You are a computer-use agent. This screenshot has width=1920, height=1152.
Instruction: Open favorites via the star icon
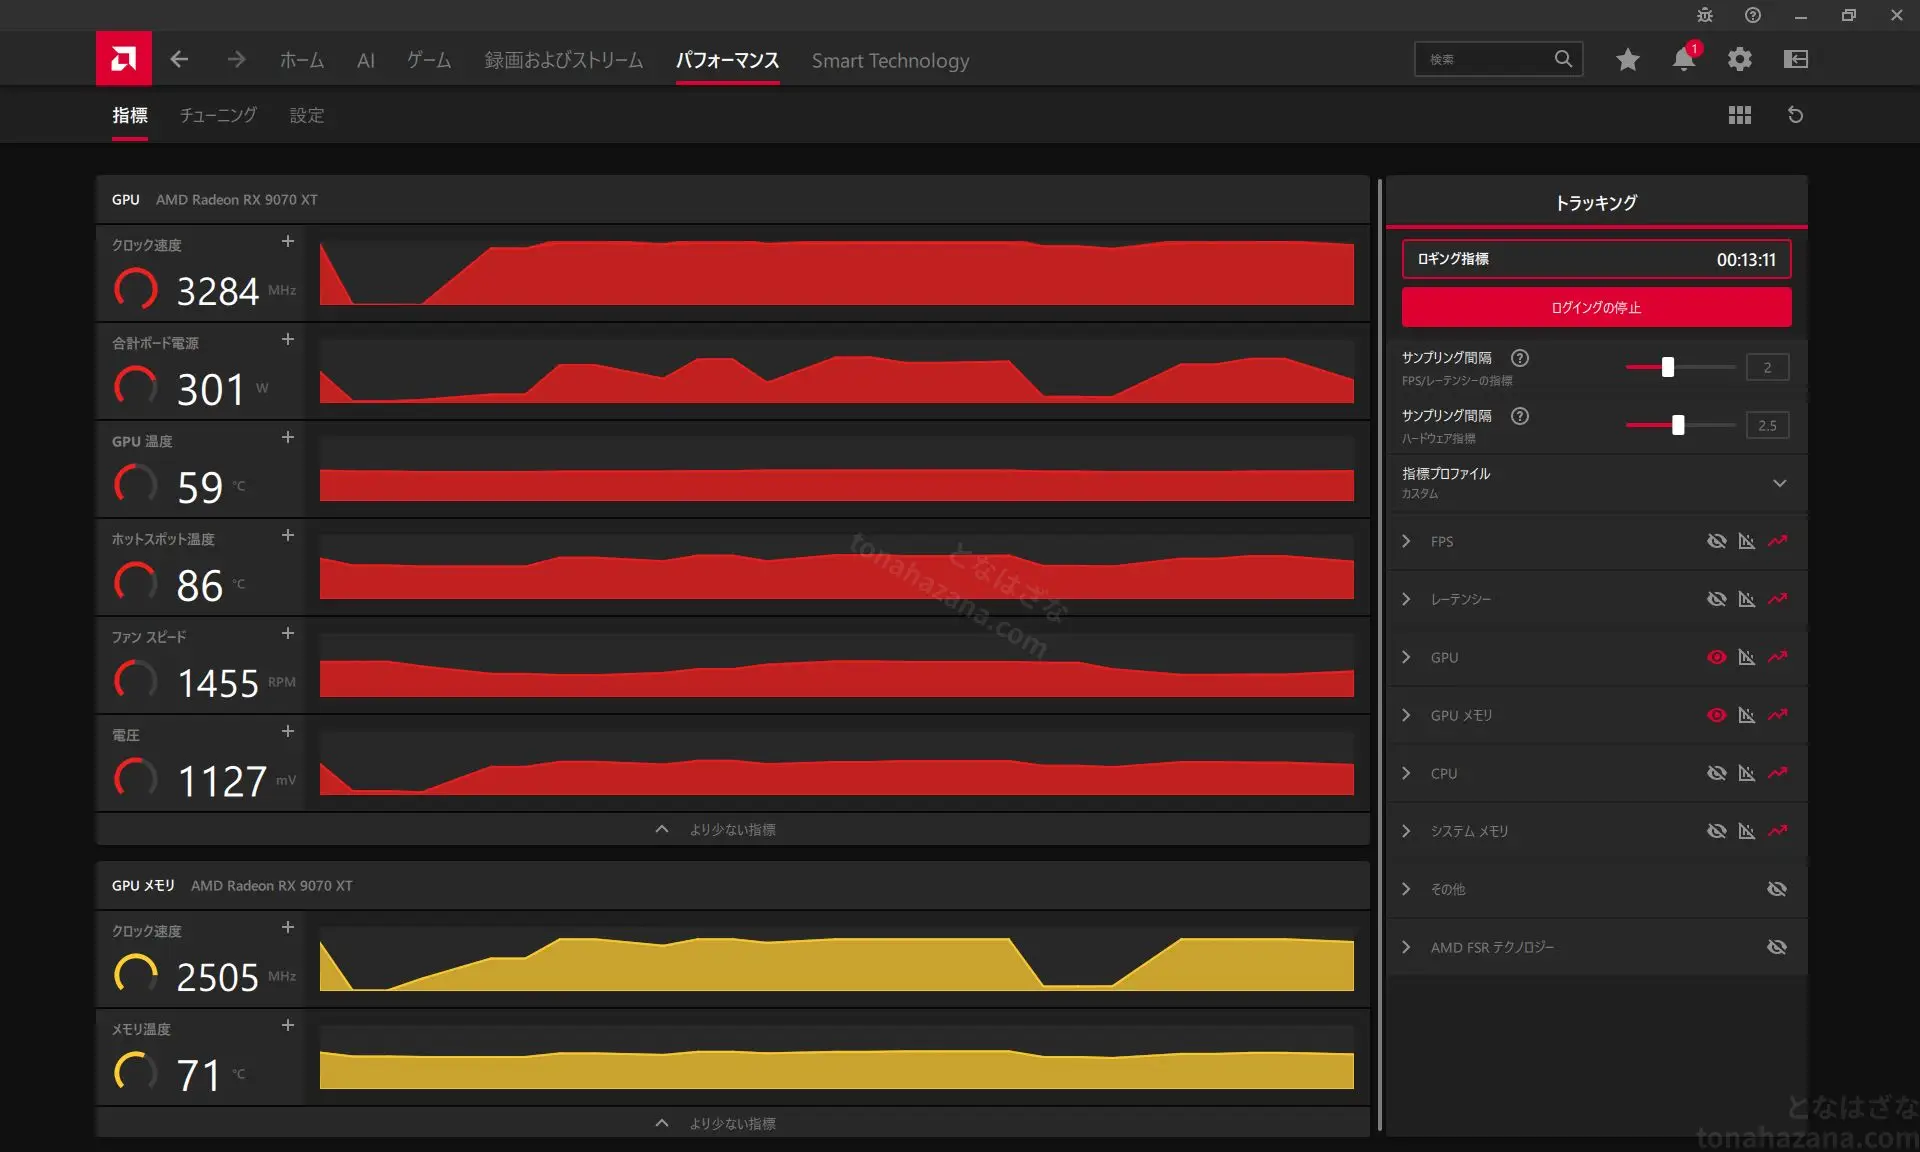coord(1628,59)
